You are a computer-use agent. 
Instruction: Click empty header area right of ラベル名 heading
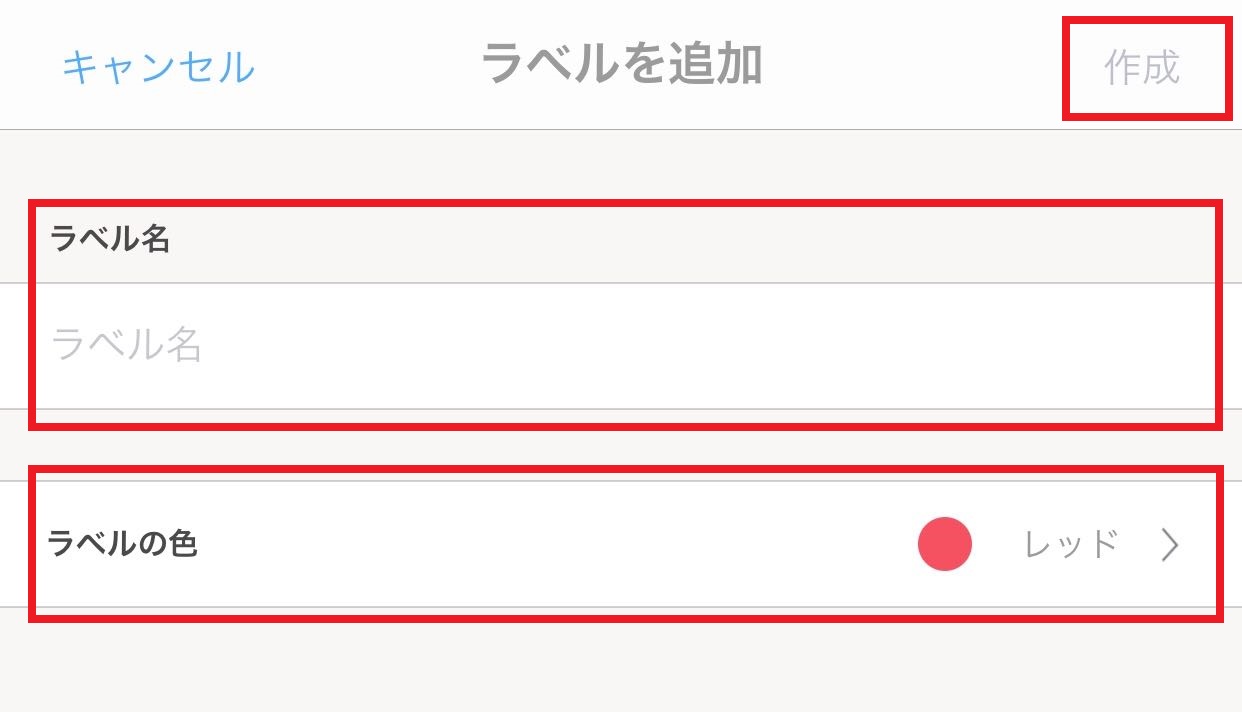[700, 240]
